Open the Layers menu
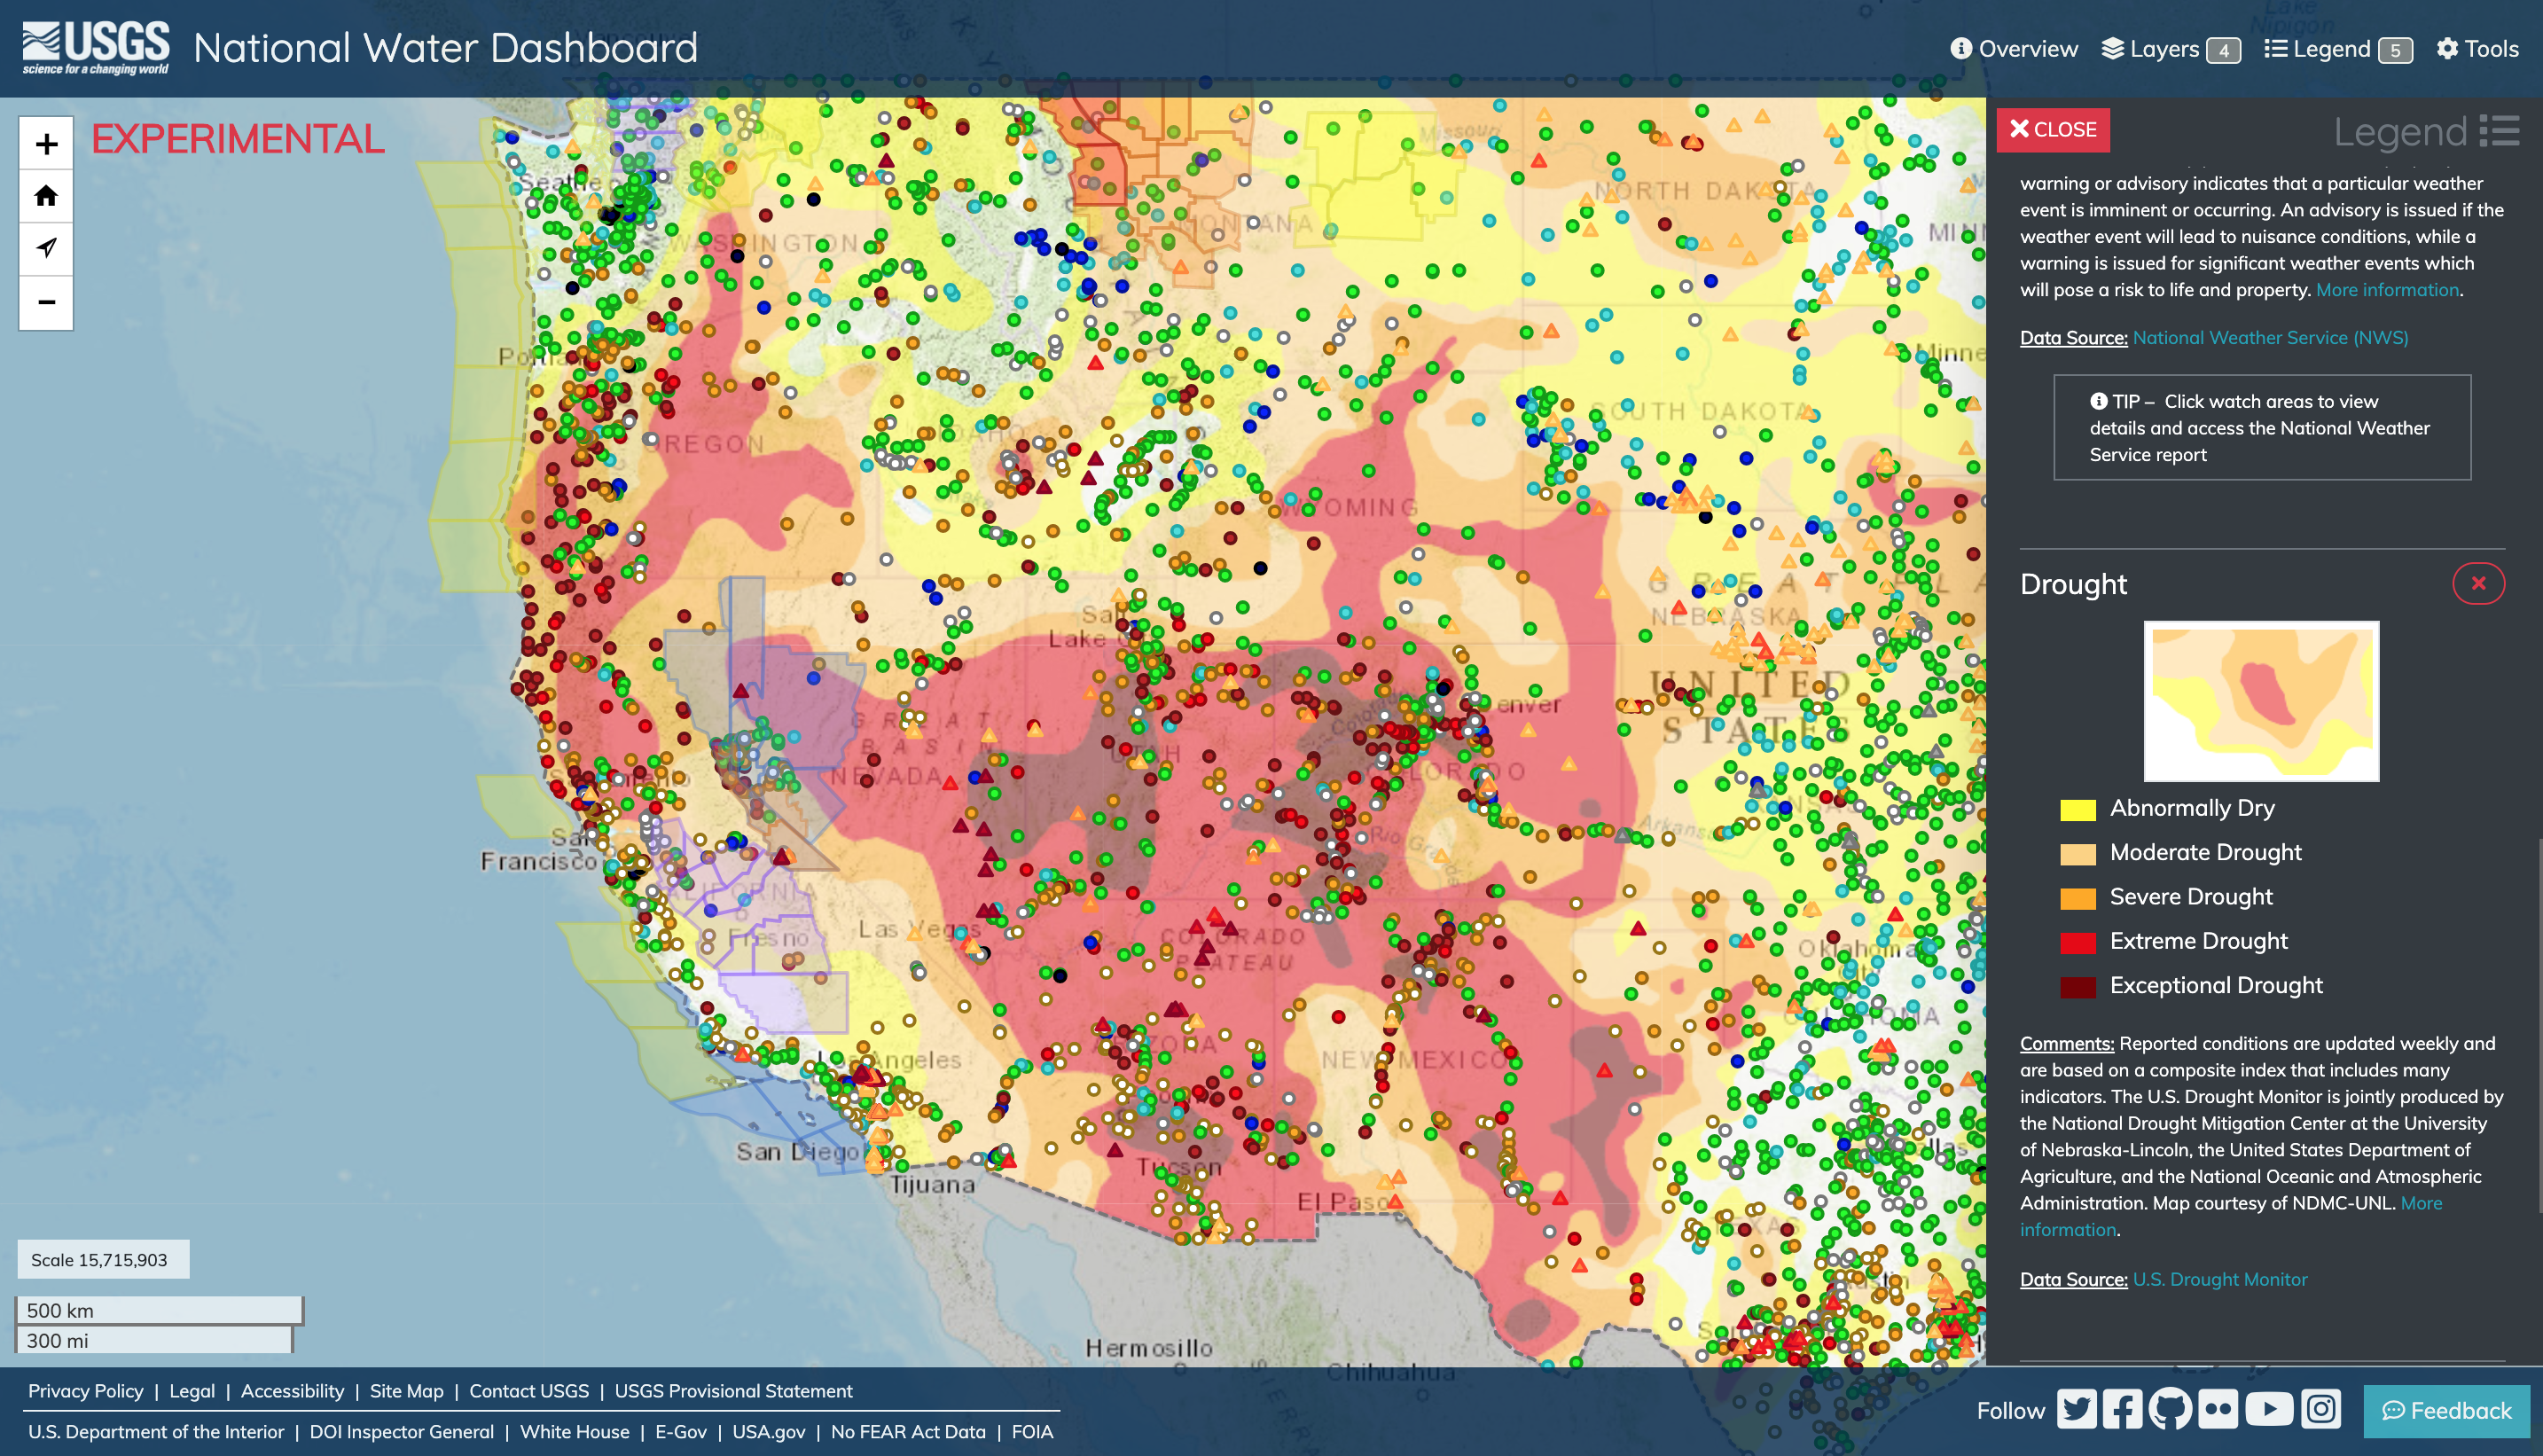 click(x=2171, y=49)
